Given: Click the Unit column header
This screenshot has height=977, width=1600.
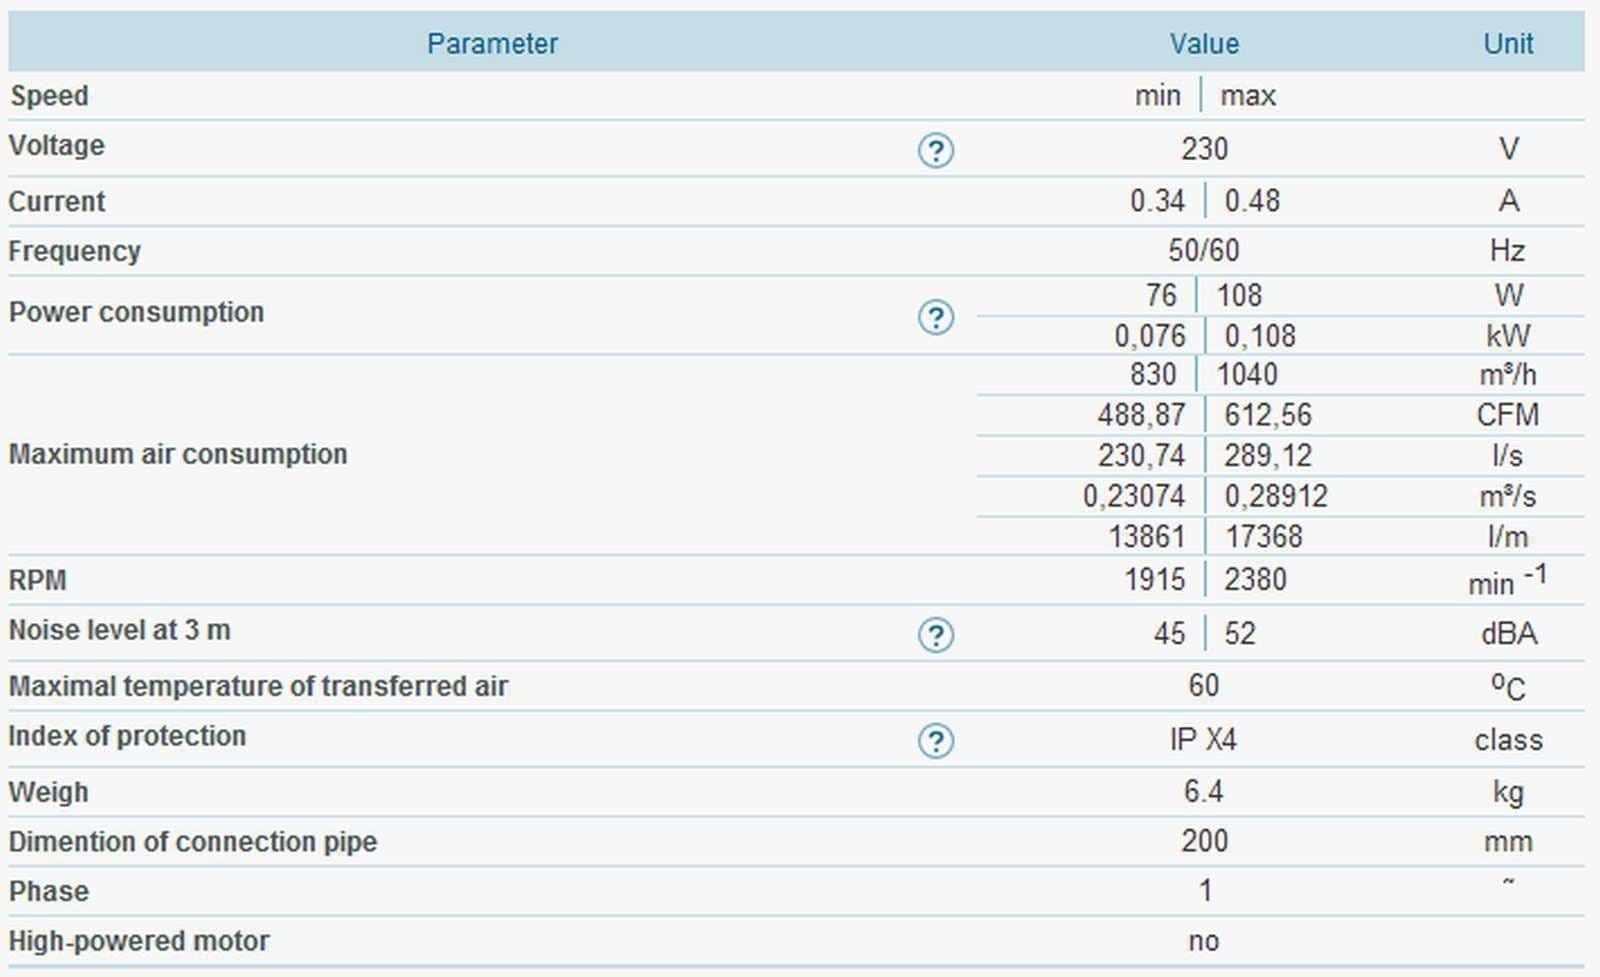Looking at the screenshot, I should click(x=1508, y=44).
